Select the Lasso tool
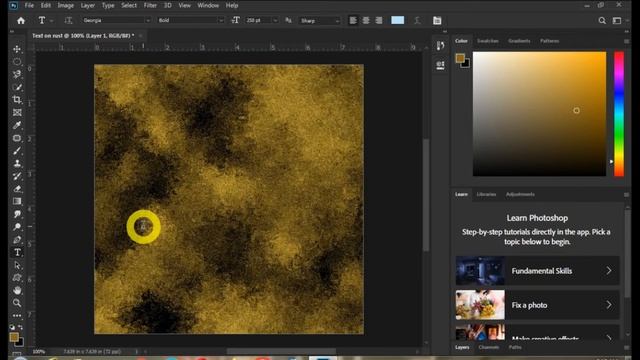The height and width of the screenshot is (360, 640). pyautogui.click(x=17, y=74)
